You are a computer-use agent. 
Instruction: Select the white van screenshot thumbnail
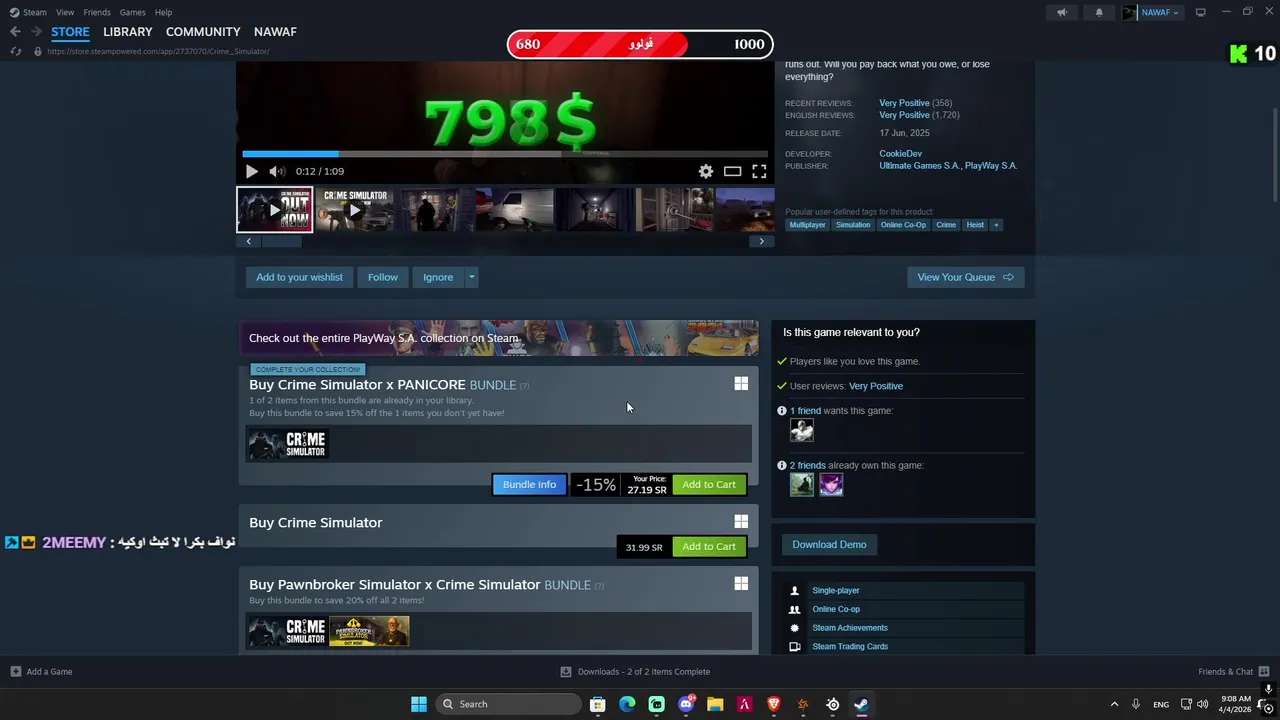(514, 209)
